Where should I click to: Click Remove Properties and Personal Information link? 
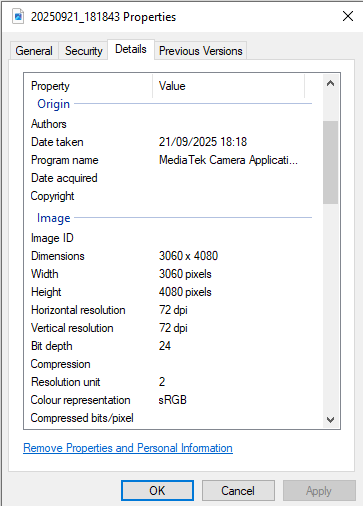128,448
